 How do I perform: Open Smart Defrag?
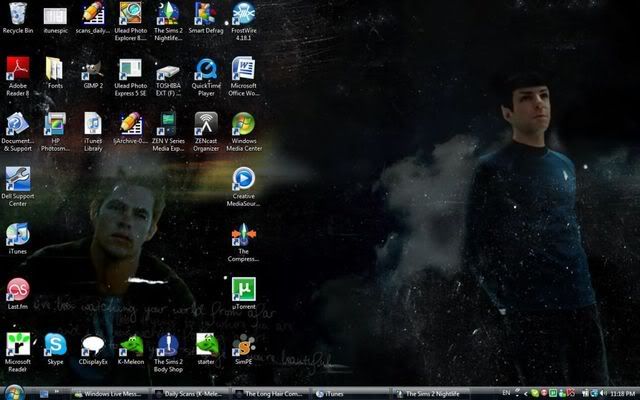[206, 18]
